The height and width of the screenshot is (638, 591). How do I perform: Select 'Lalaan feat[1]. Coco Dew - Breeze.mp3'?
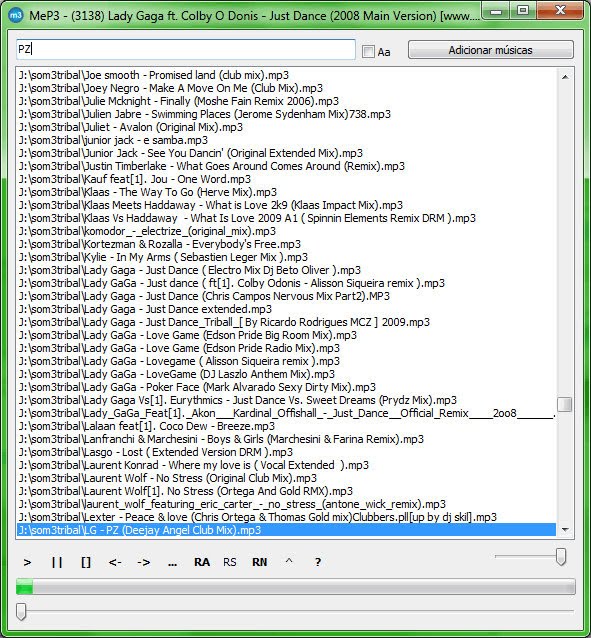coord(287,427)
